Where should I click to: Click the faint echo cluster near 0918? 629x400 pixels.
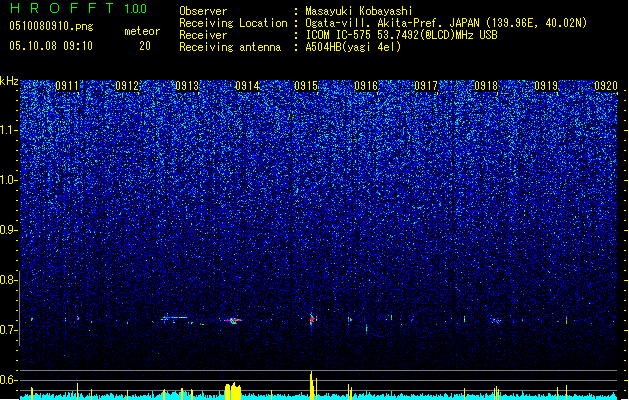pos(496,321)
